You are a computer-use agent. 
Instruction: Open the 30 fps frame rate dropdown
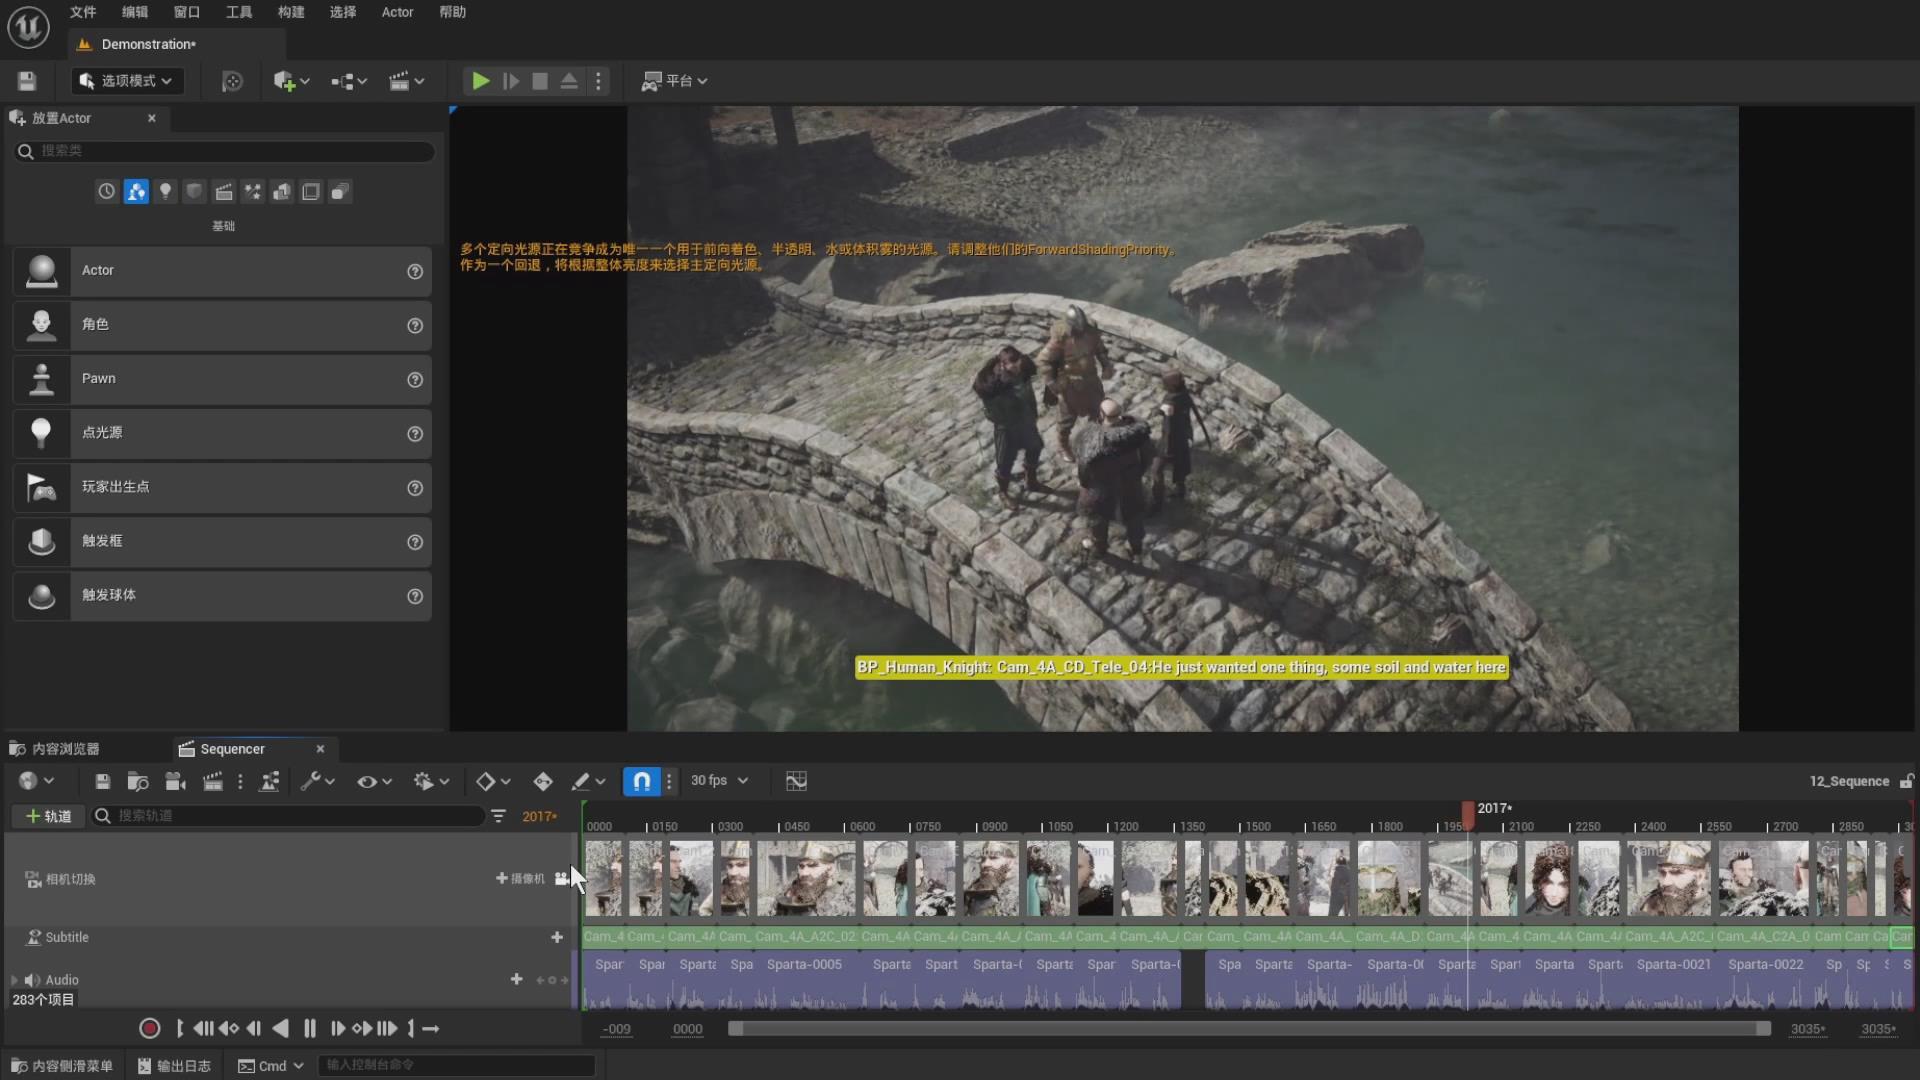pyautogui.click(x=719, y=780)
